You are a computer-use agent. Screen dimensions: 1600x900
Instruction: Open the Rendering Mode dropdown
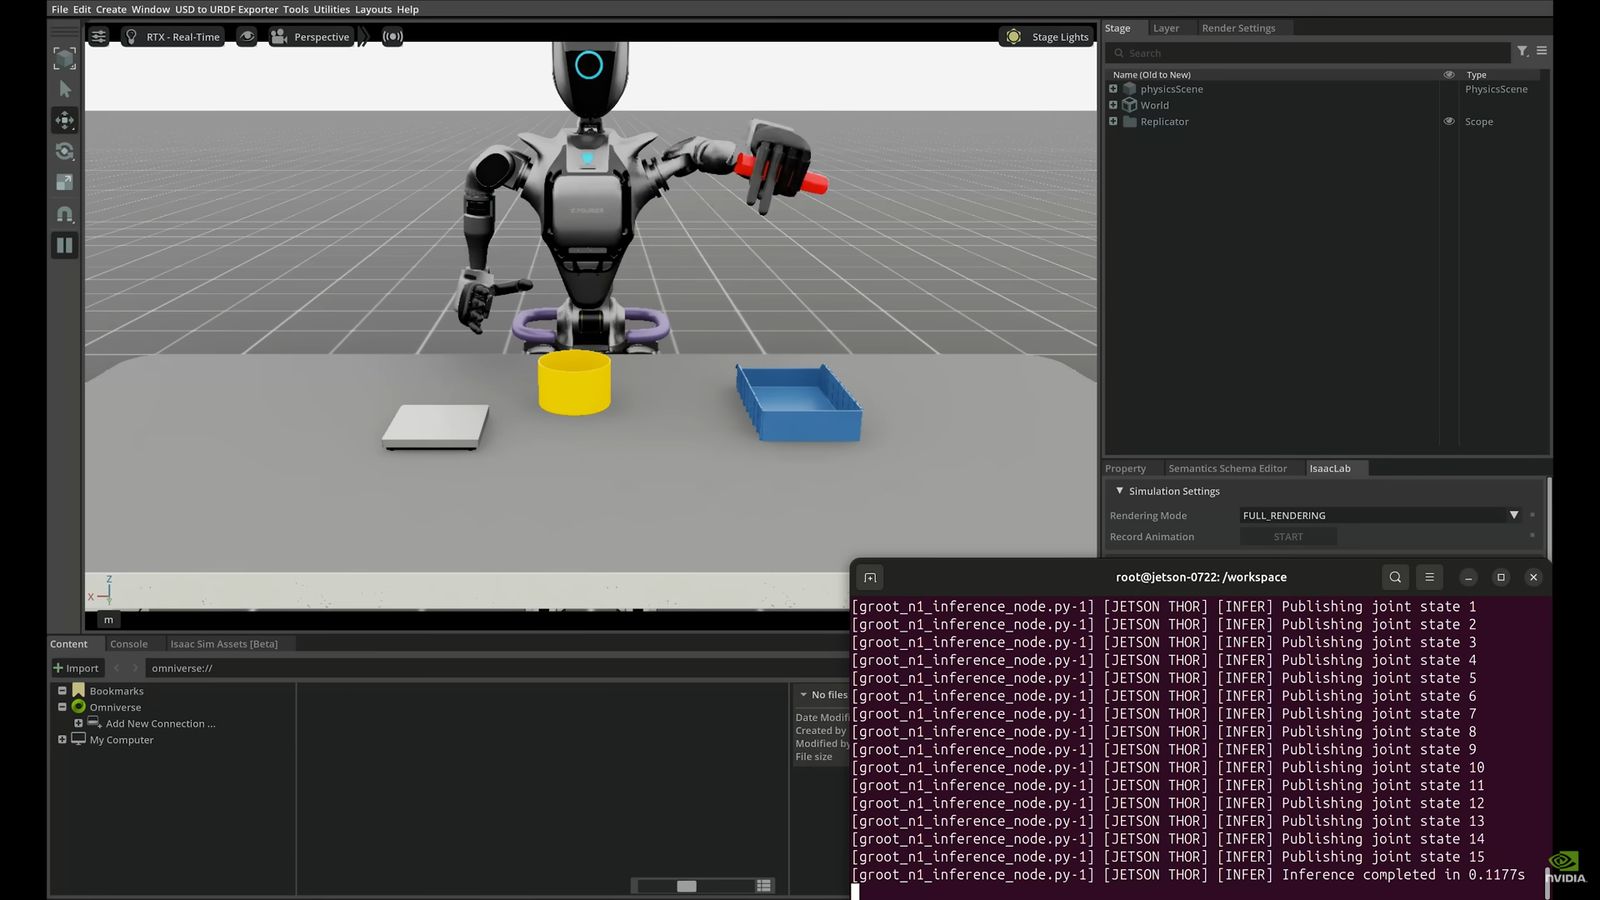1513,515
